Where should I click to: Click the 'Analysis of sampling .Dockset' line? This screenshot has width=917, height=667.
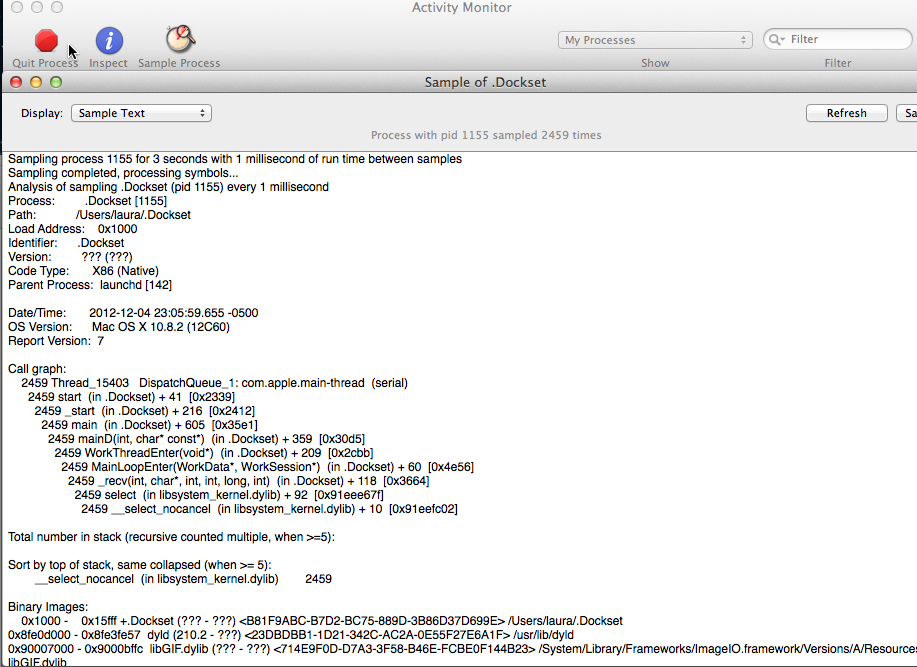[x=168, y=187]
